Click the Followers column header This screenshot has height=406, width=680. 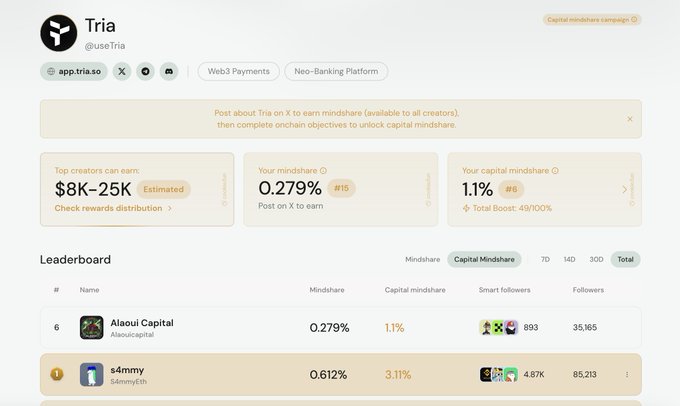[588, 290]
